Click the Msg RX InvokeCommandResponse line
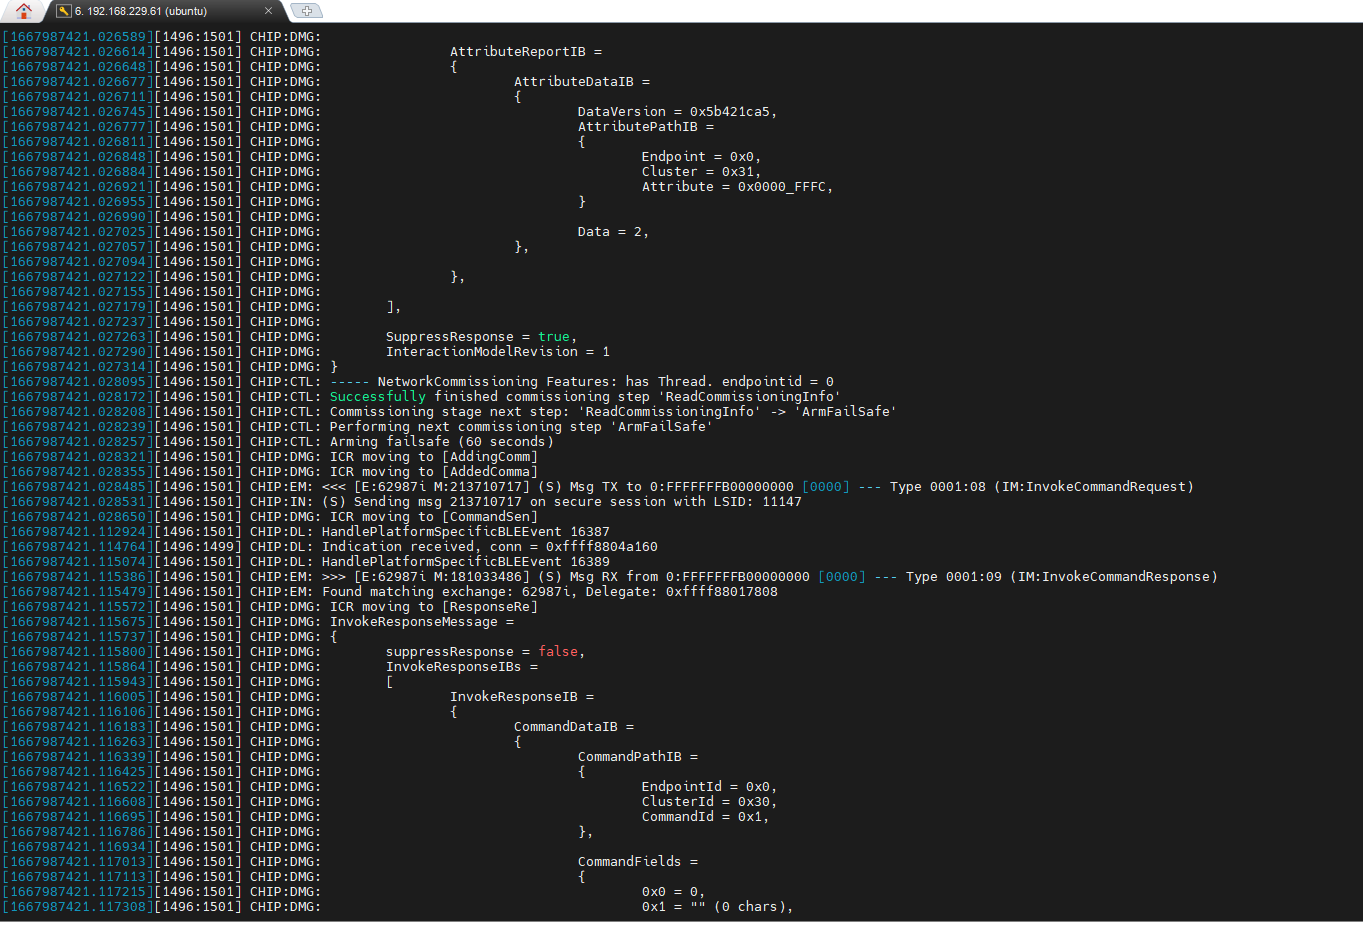The width and height of the screenshot is (1363, 926). point(770,577)
